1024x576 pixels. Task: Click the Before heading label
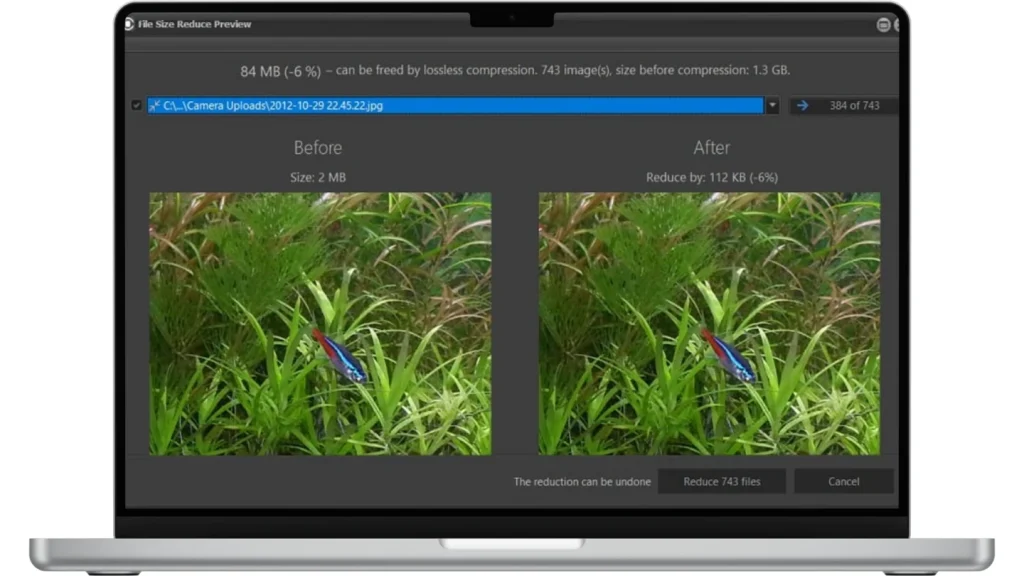pos(318,148)
